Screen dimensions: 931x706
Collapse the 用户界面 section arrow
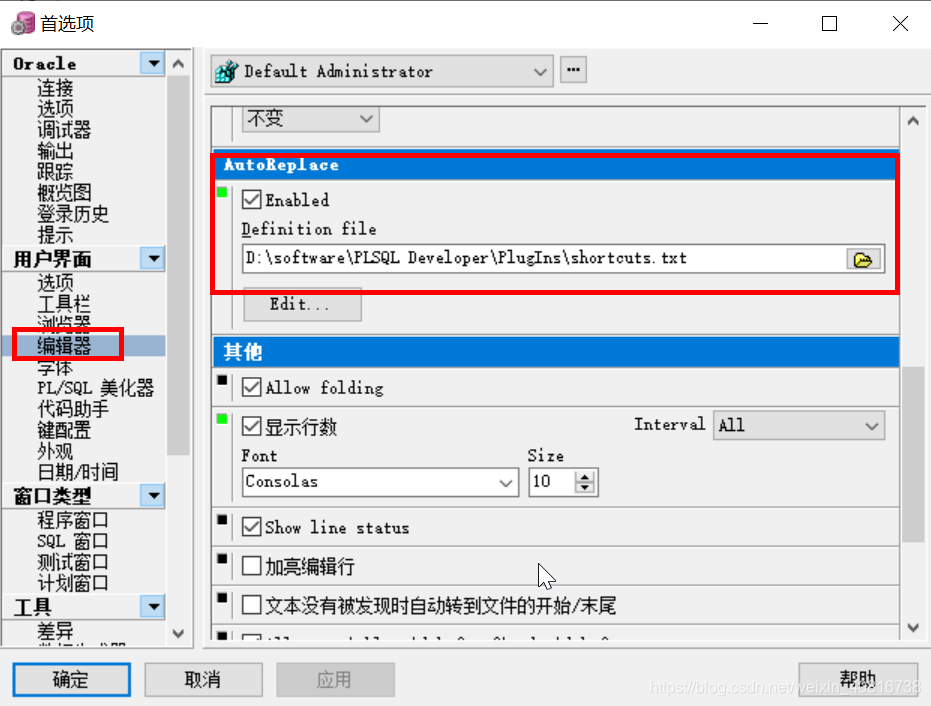[x=153, y=258]
